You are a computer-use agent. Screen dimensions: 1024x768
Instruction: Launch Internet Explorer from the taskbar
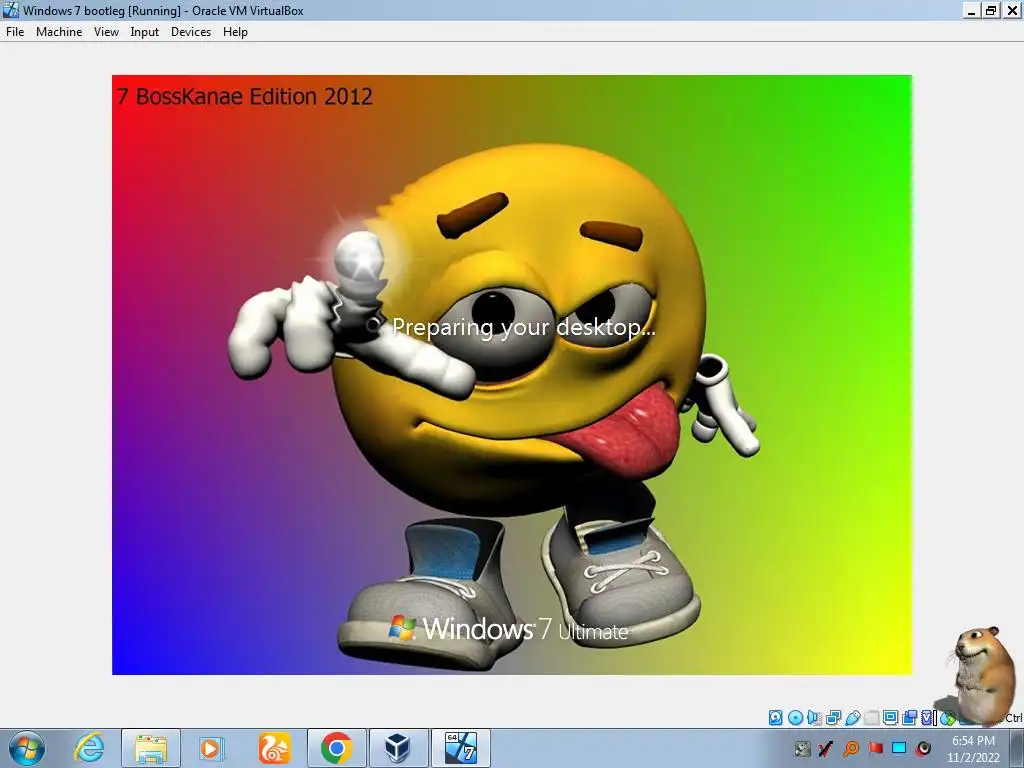[x=89, y=748]
